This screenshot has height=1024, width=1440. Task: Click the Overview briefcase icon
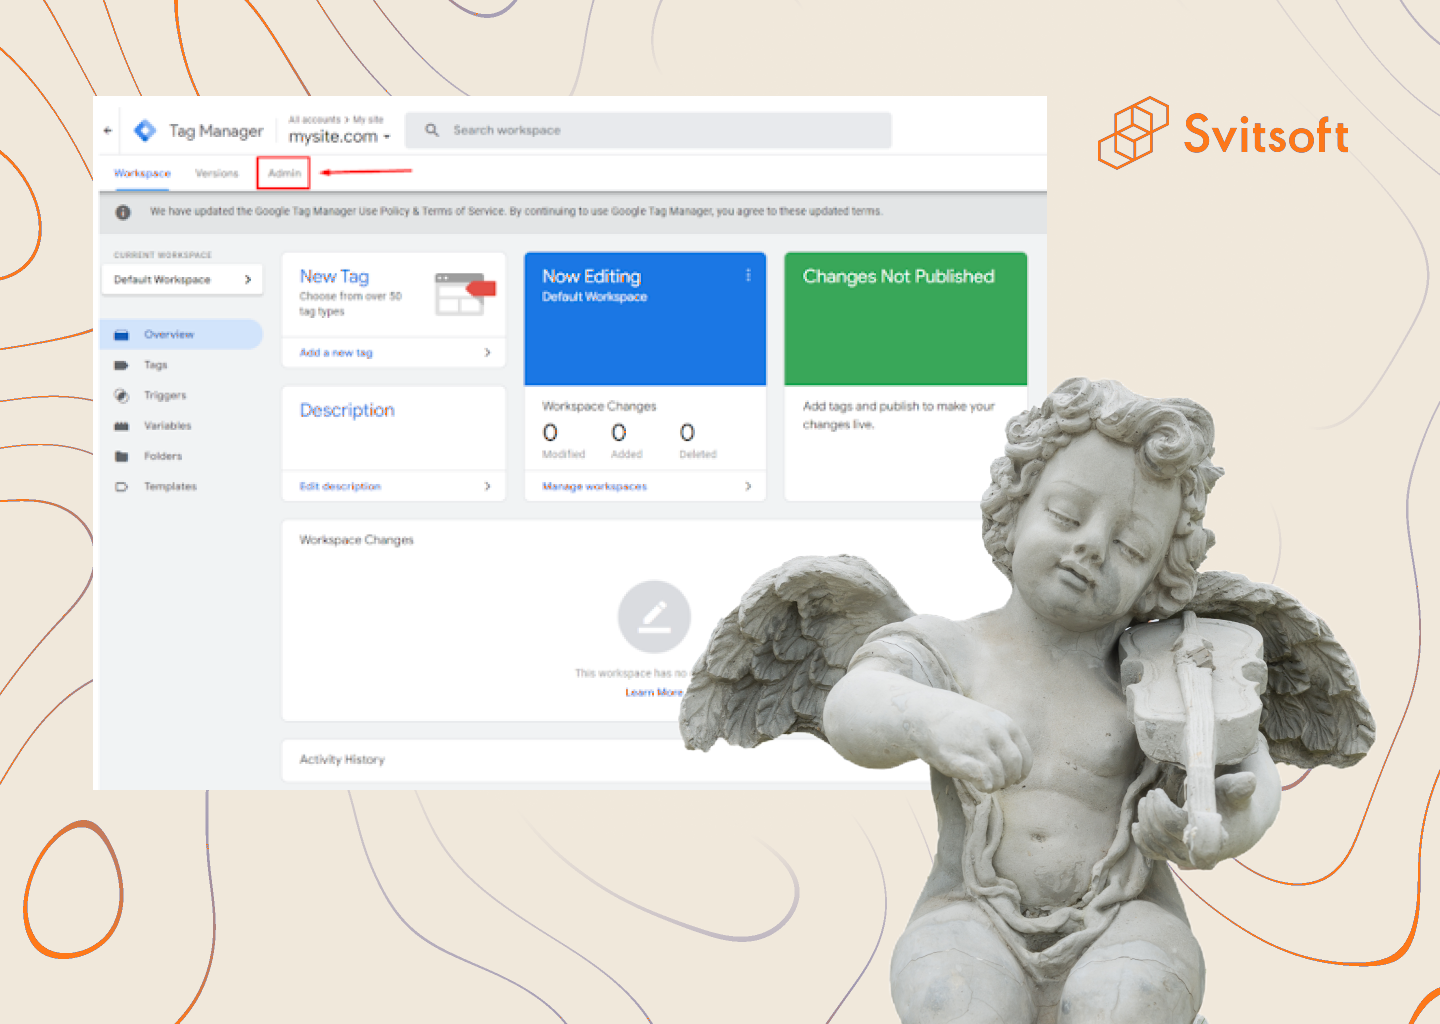click(x=122, y=335)
